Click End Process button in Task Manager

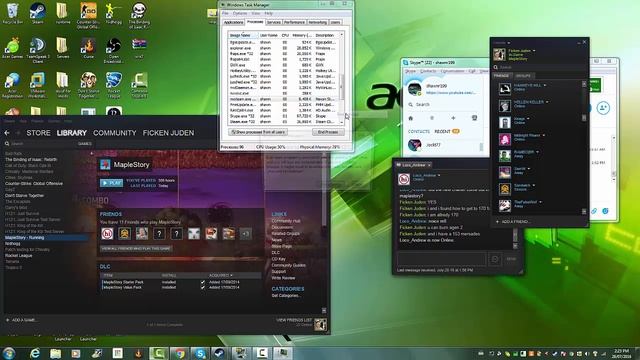click(328, 132)
